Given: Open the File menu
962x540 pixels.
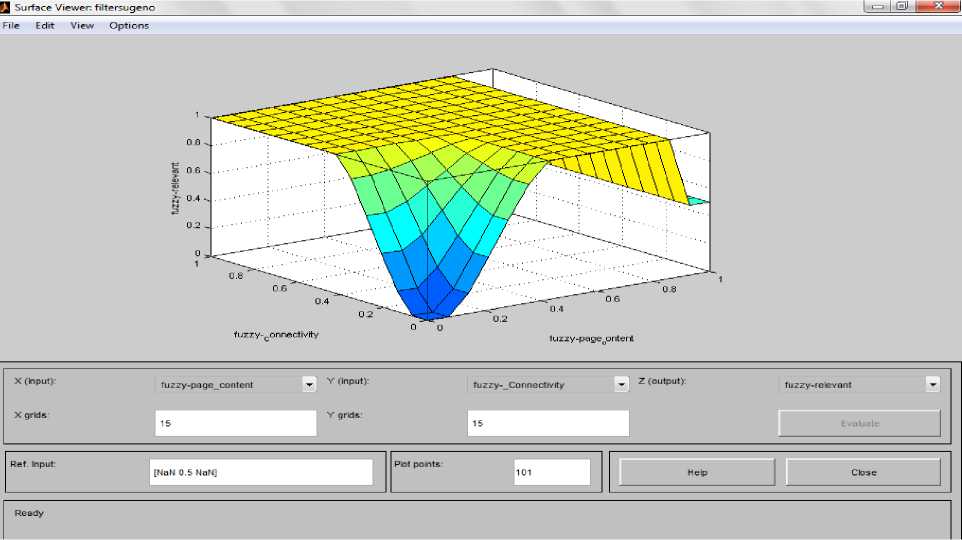Looking at the screenshot, I should tap(11, 26).
